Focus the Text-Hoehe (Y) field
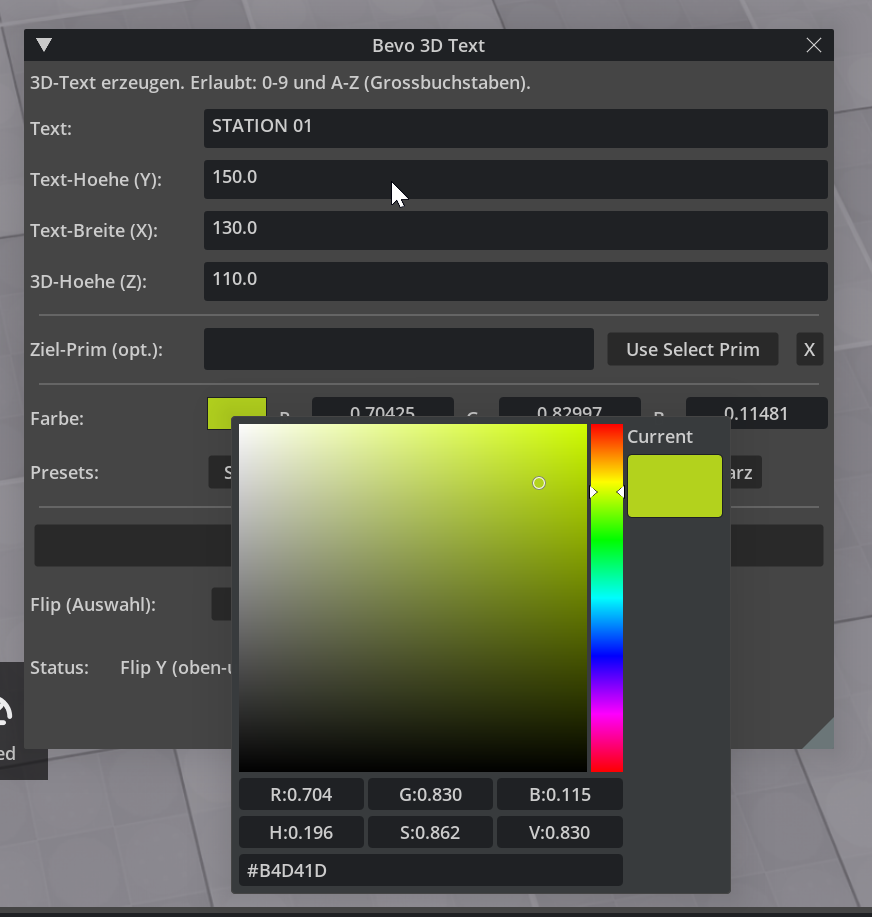This screenshot has height=917, width=872. point(515,179)
